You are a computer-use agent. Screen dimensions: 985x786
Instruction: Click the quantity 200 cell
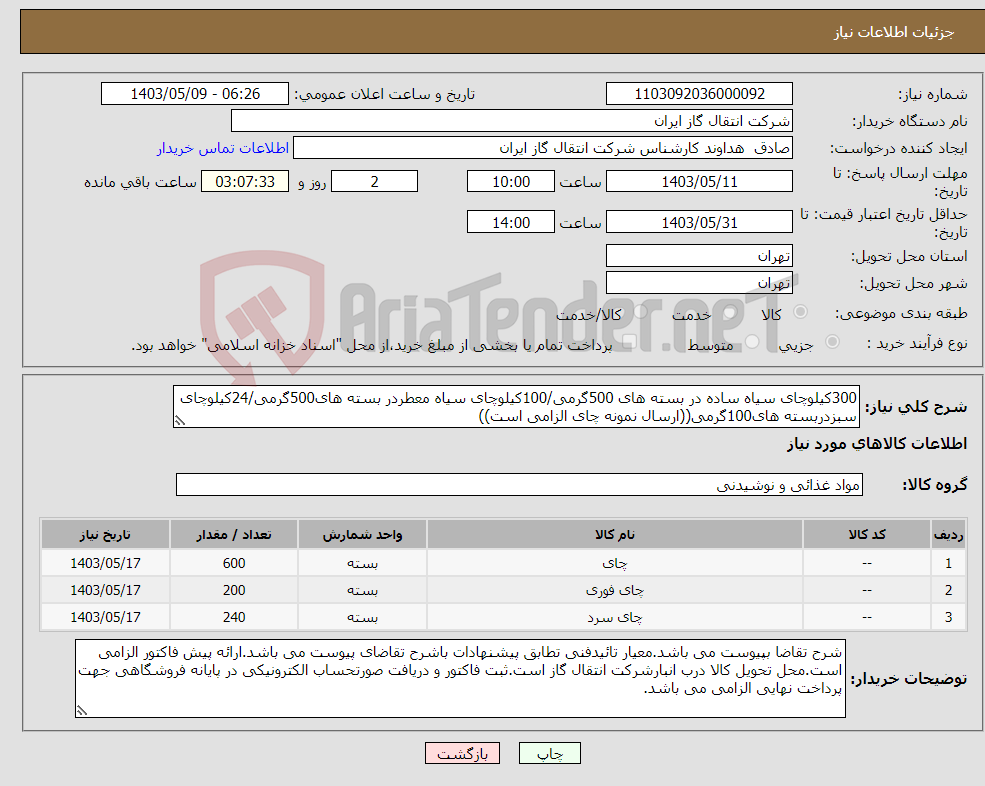coord(234,591)
